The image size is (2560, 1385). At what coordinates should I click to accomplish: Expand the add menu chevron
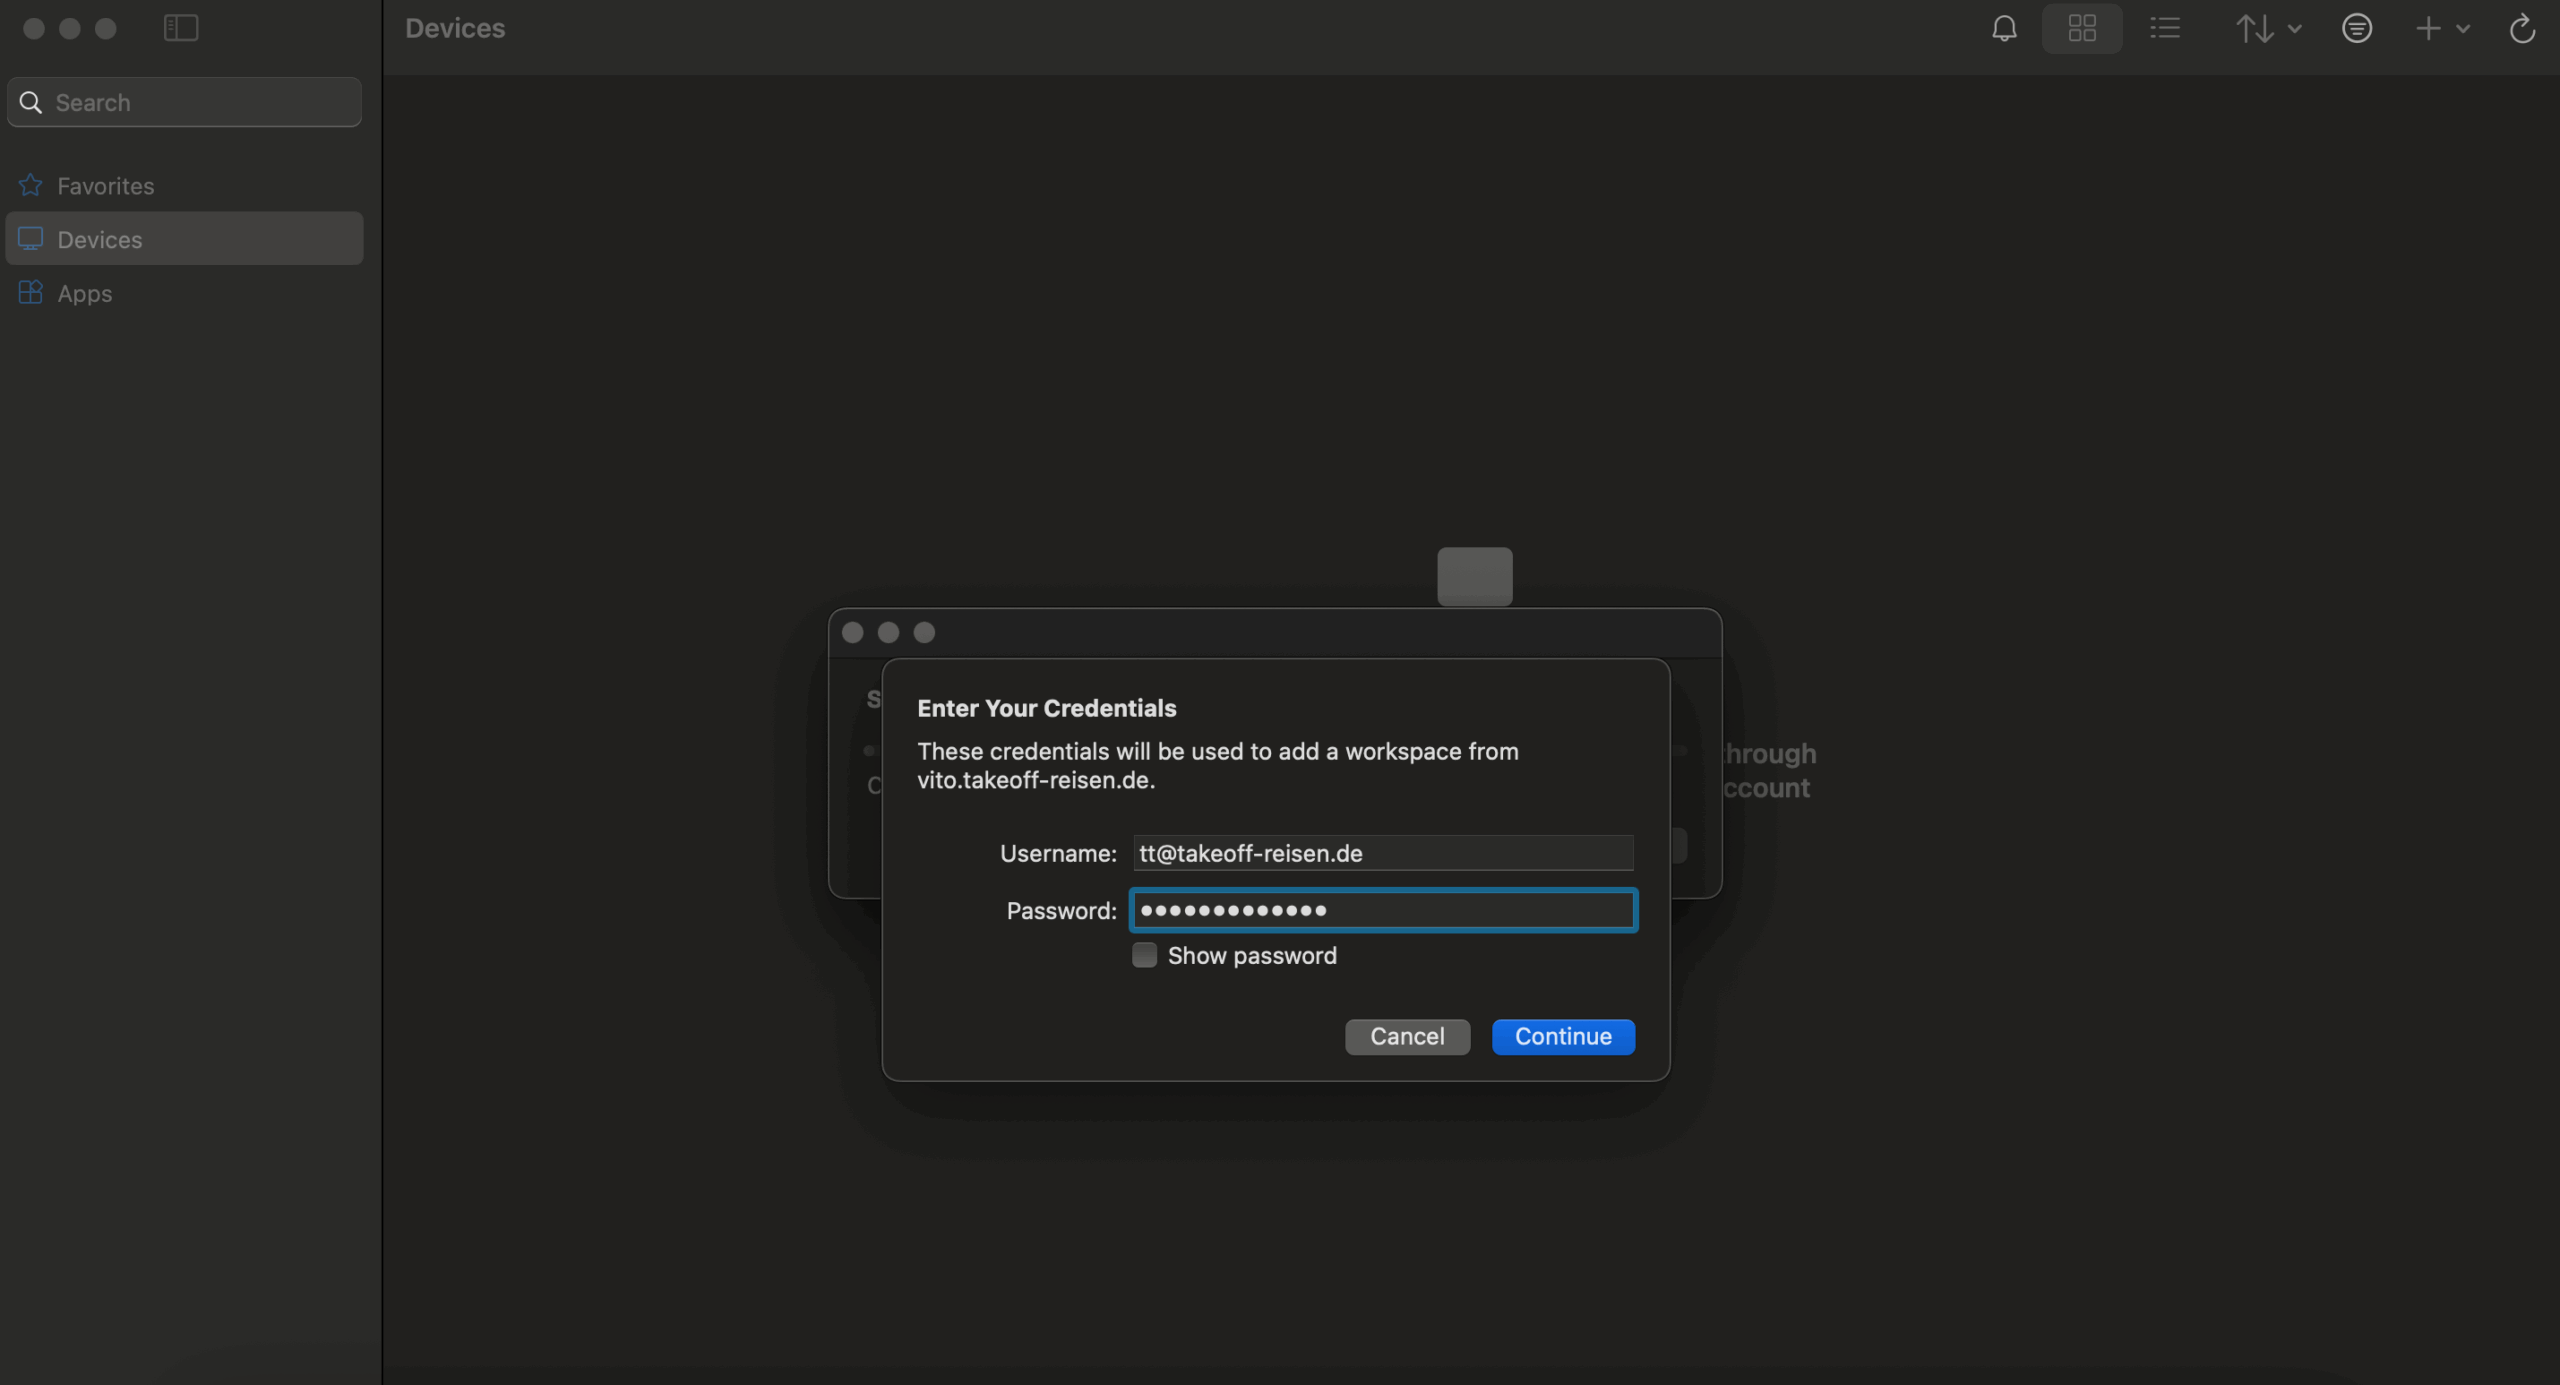coord(2463,28)
